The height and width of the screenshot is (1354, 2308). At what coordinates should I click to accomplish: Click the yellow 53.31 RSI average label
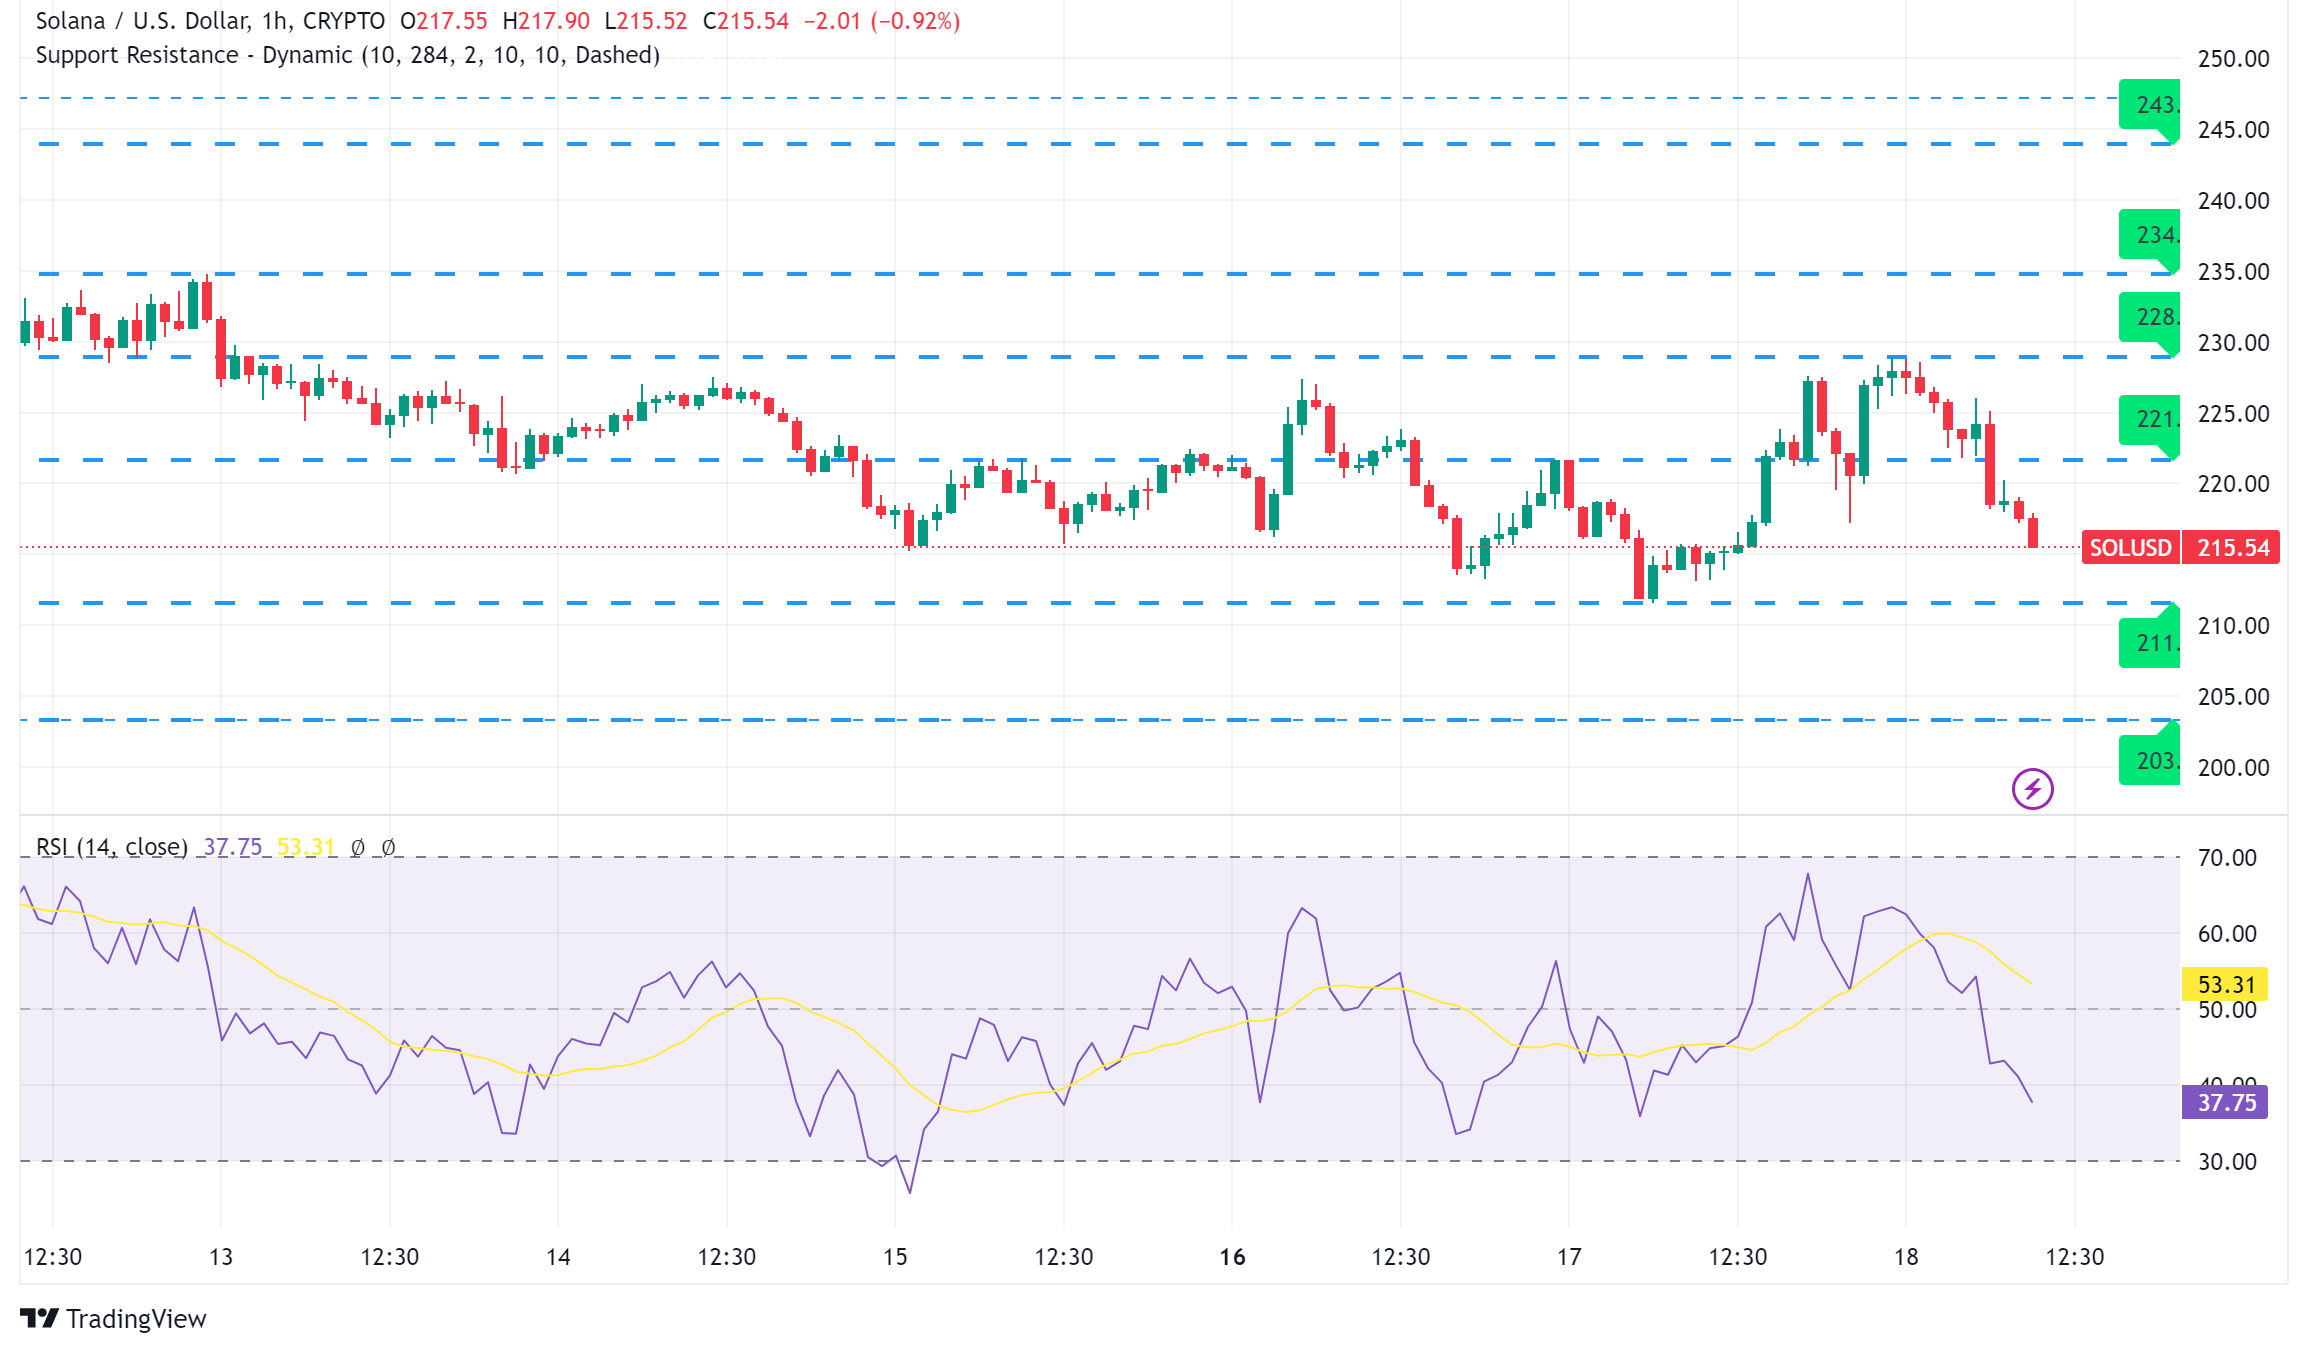(2225, 985)
